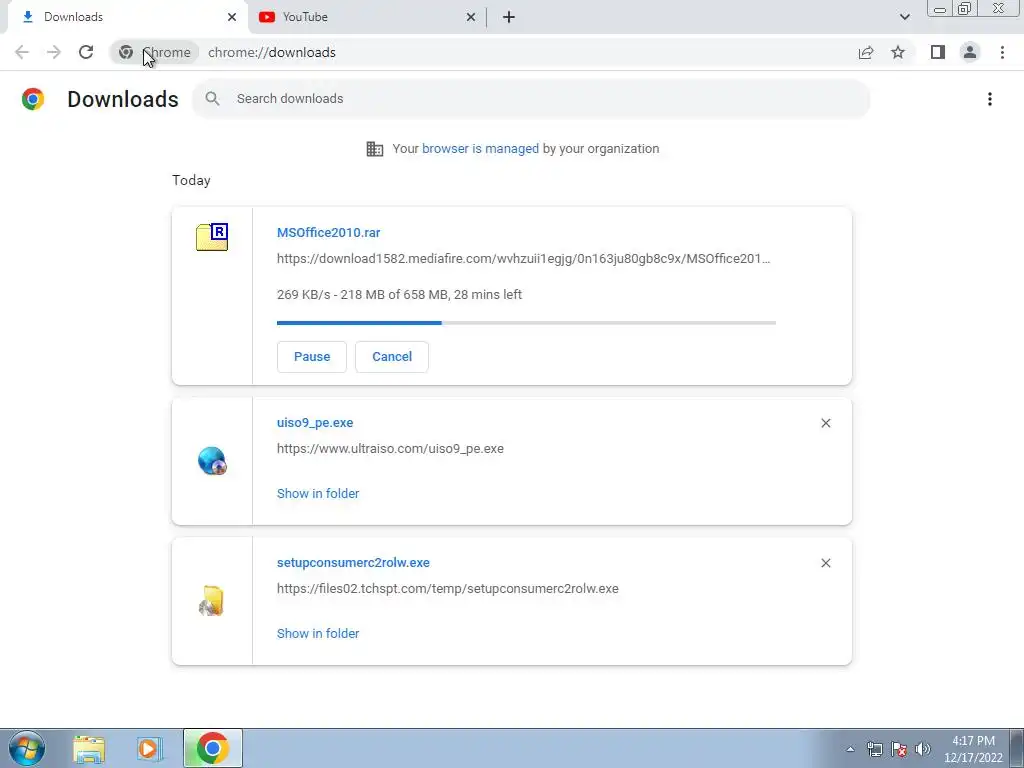Click the address bar URL chrome://downloads
The height and width of the screenshot is (768, 1024).
coord(272,52)
